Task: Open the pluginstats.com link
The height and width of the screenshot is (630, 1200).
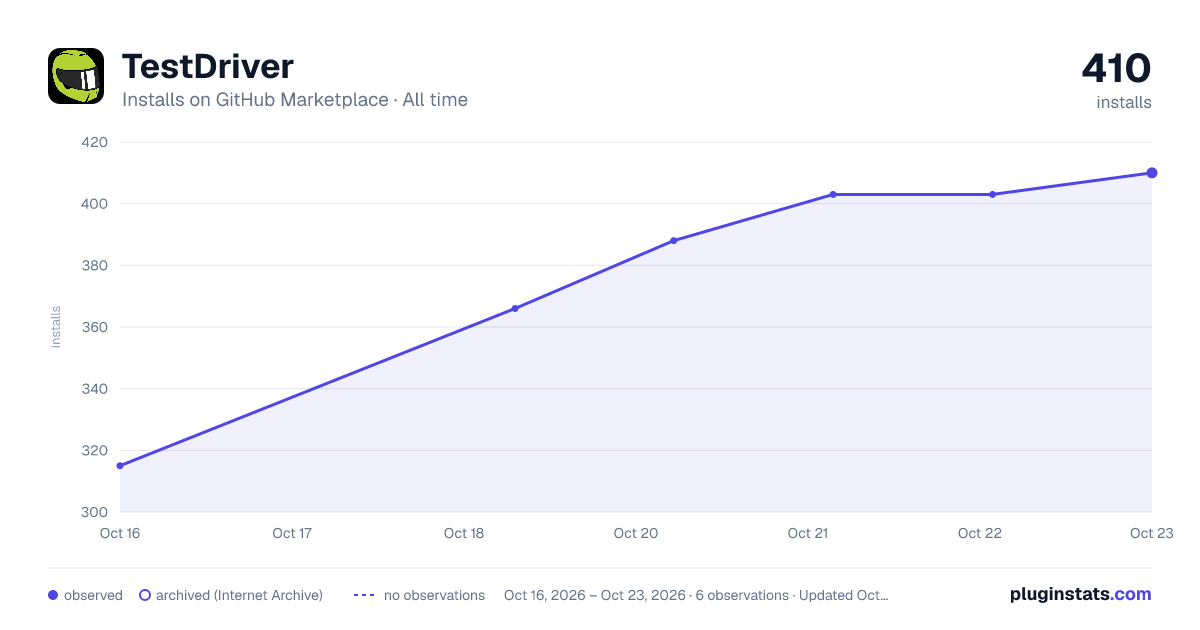Action: (1081, 594)
